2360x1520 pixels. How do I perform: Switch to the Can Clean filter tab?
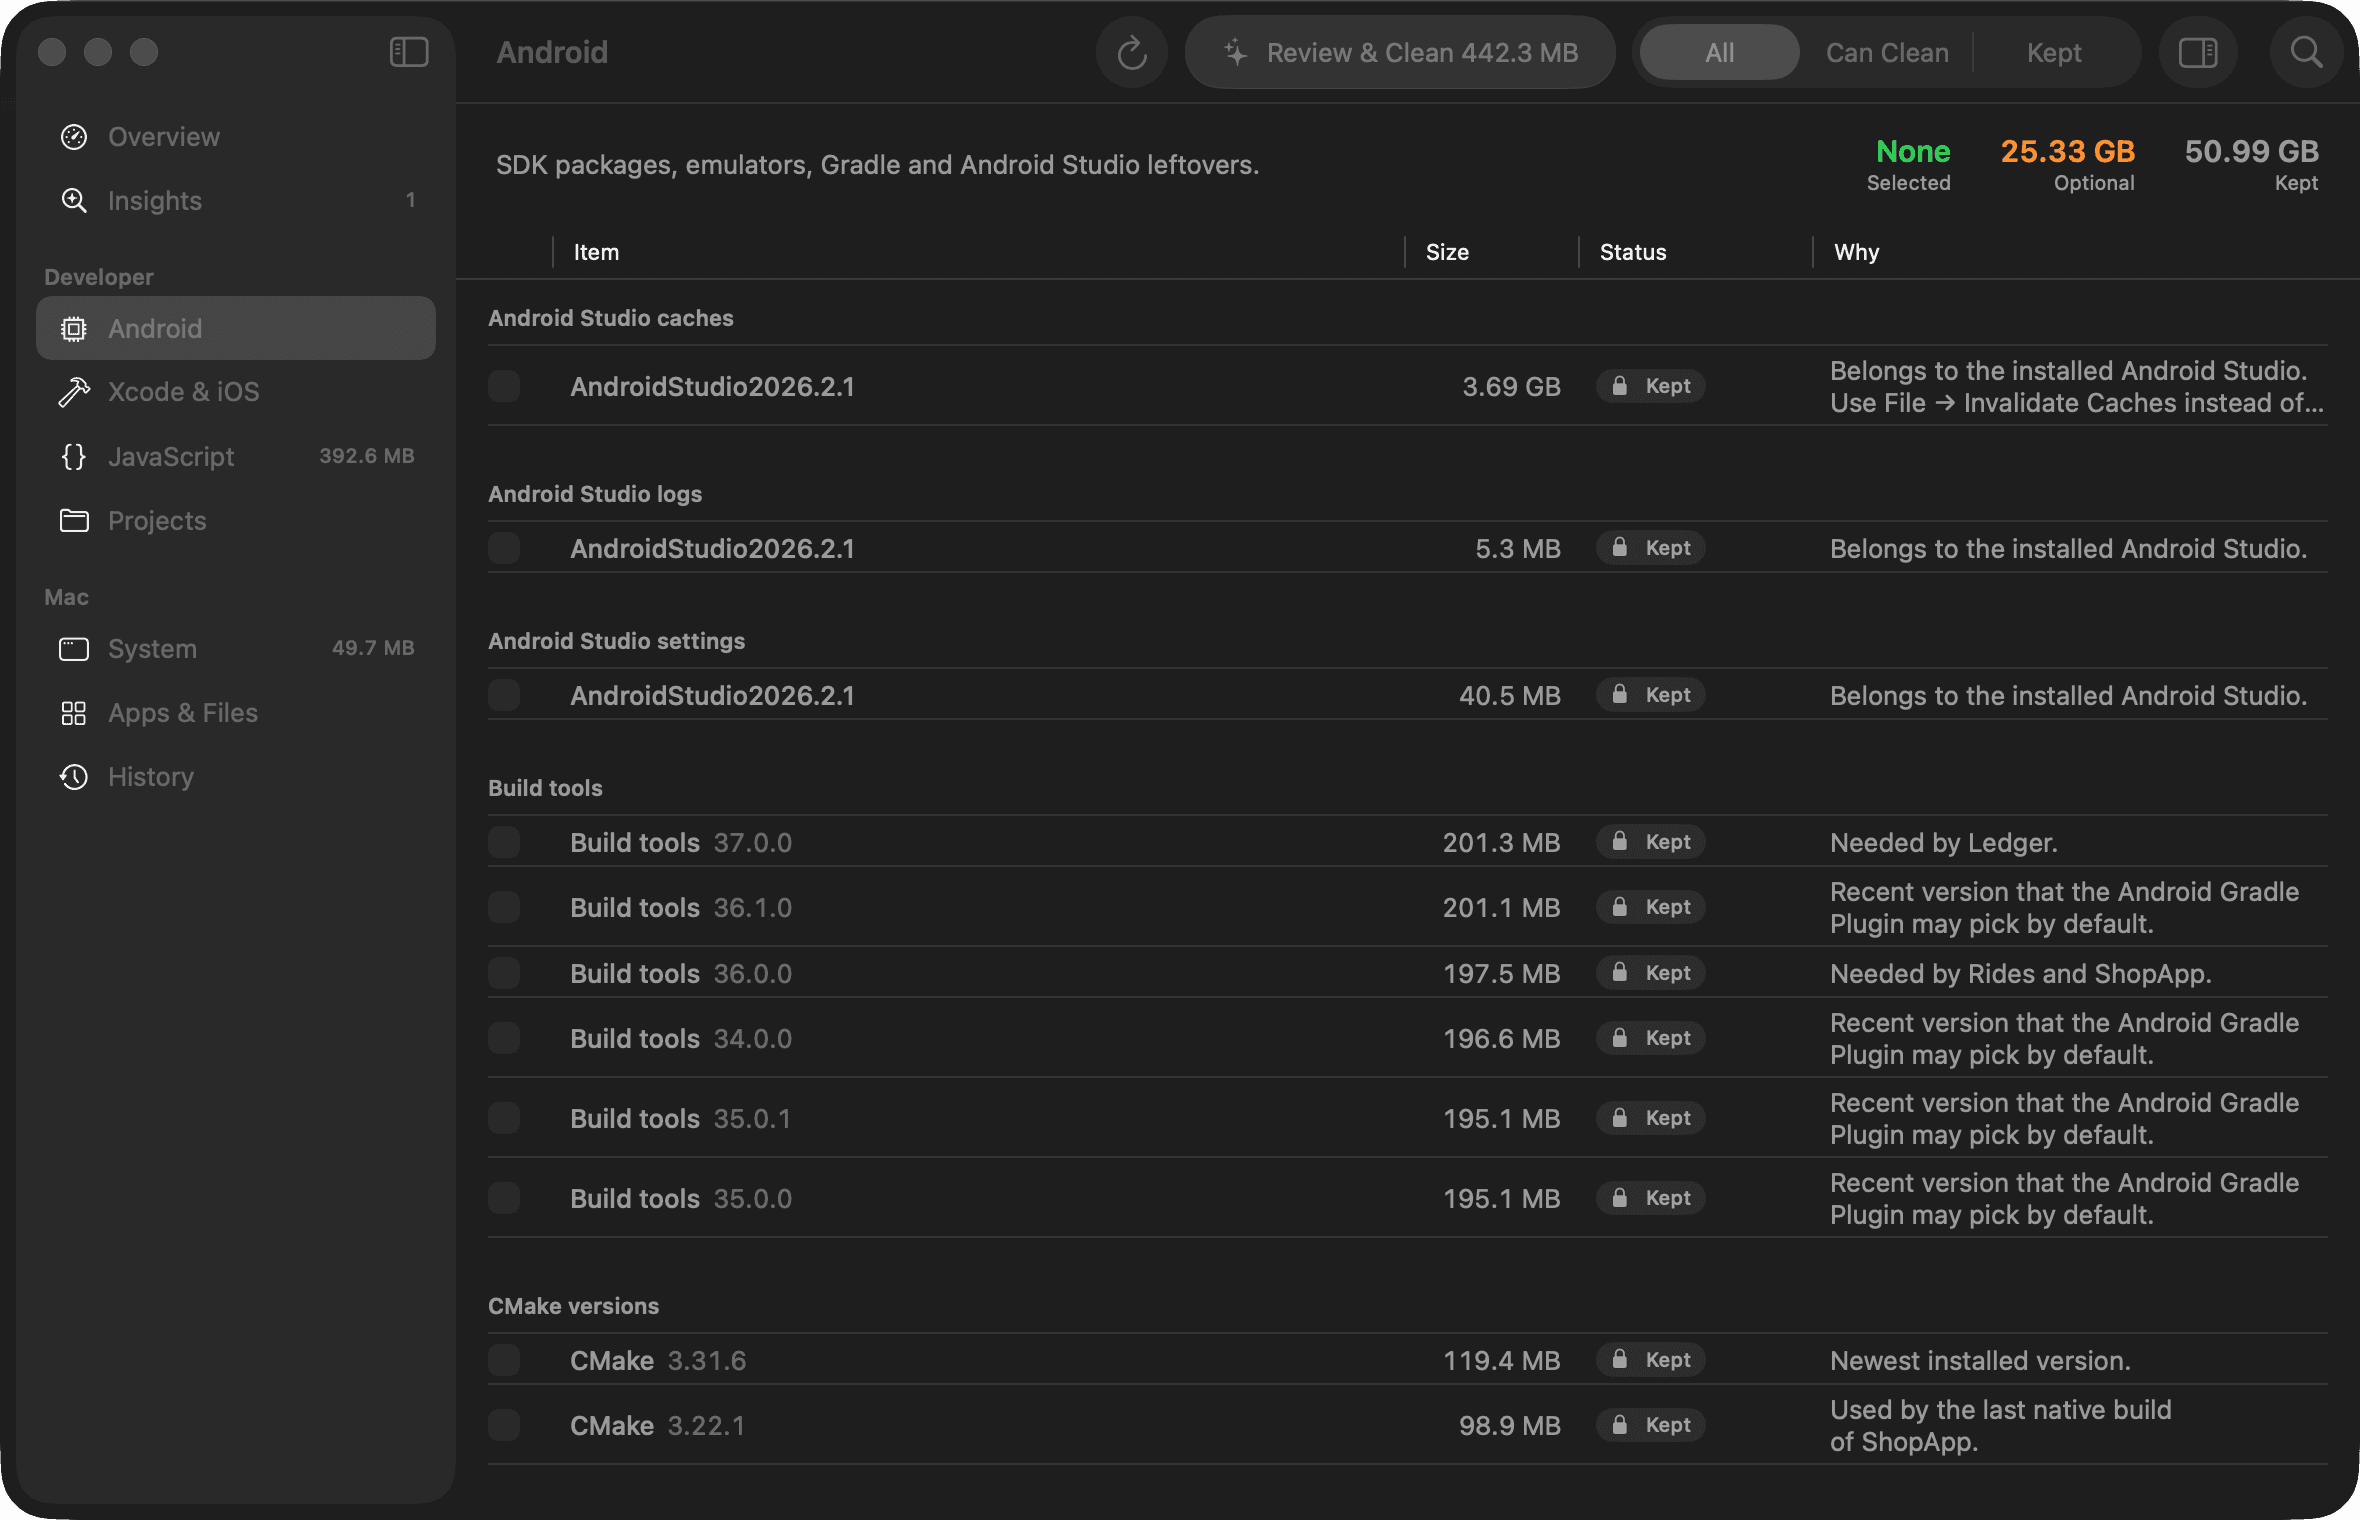pos(1887,53)
